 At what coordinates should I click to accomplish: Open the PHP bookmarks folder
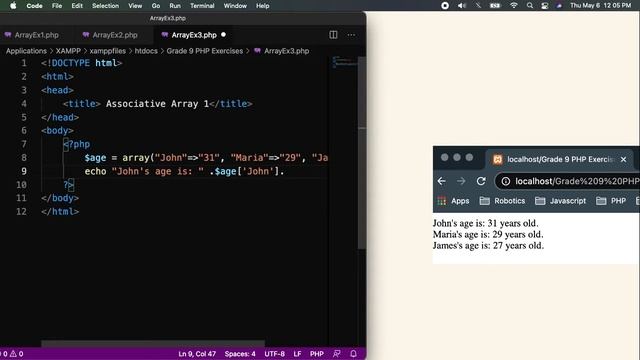[611, 201]
